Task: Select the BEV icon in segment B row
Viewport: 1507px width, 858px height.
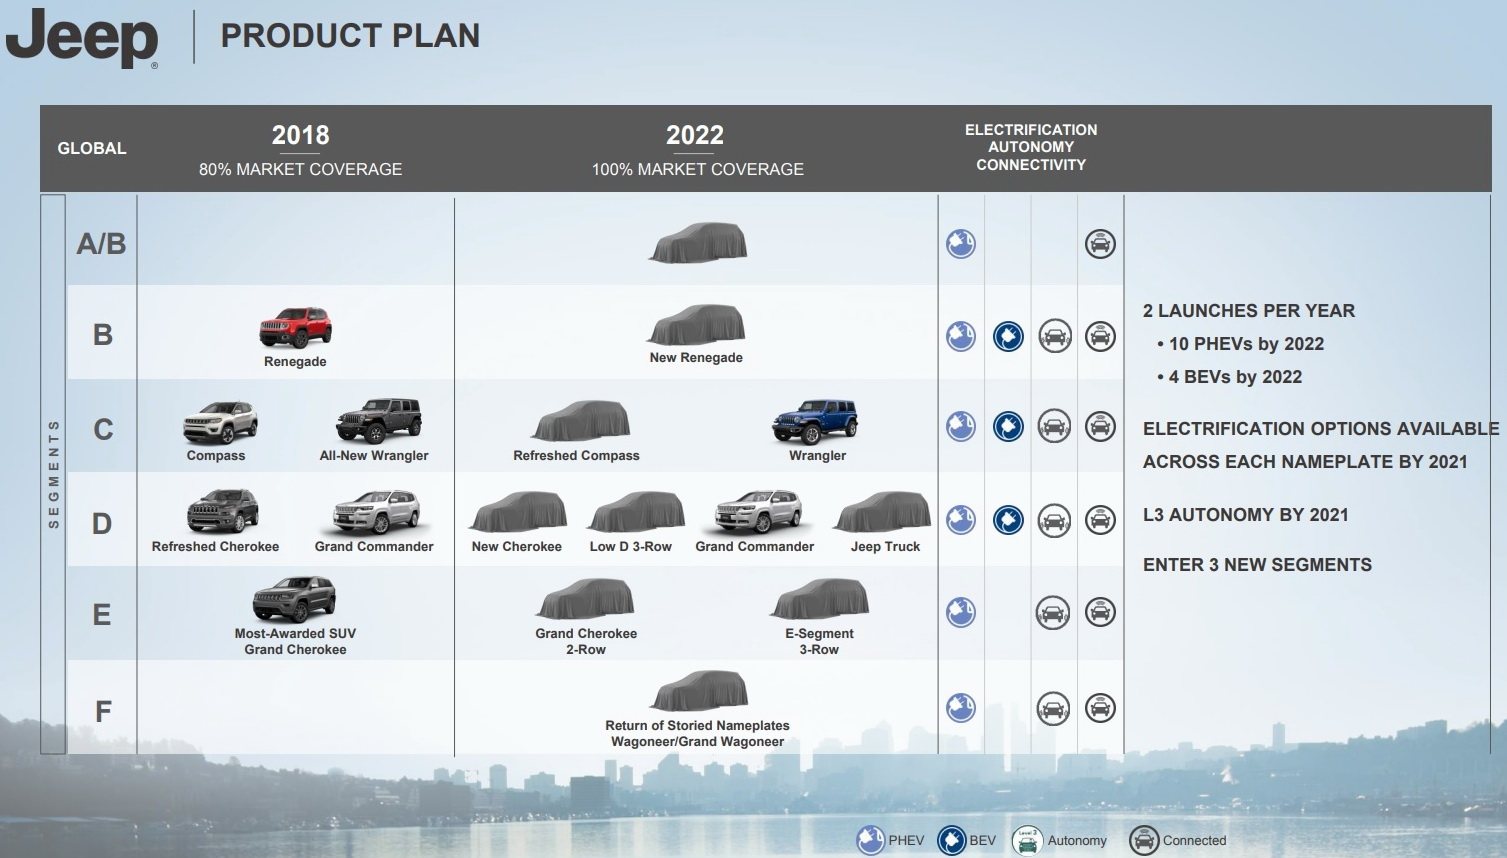Action: coord(1008,336)
